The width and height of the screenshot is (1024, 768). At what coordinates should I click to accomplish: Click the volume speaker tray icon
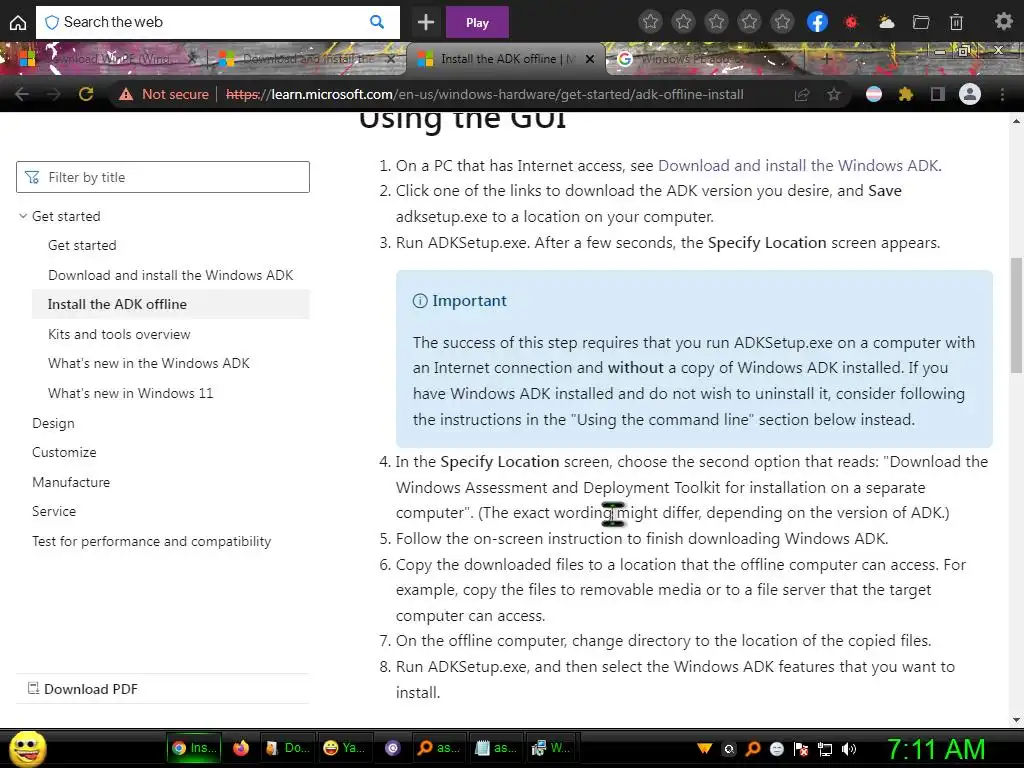pos(849,749)
